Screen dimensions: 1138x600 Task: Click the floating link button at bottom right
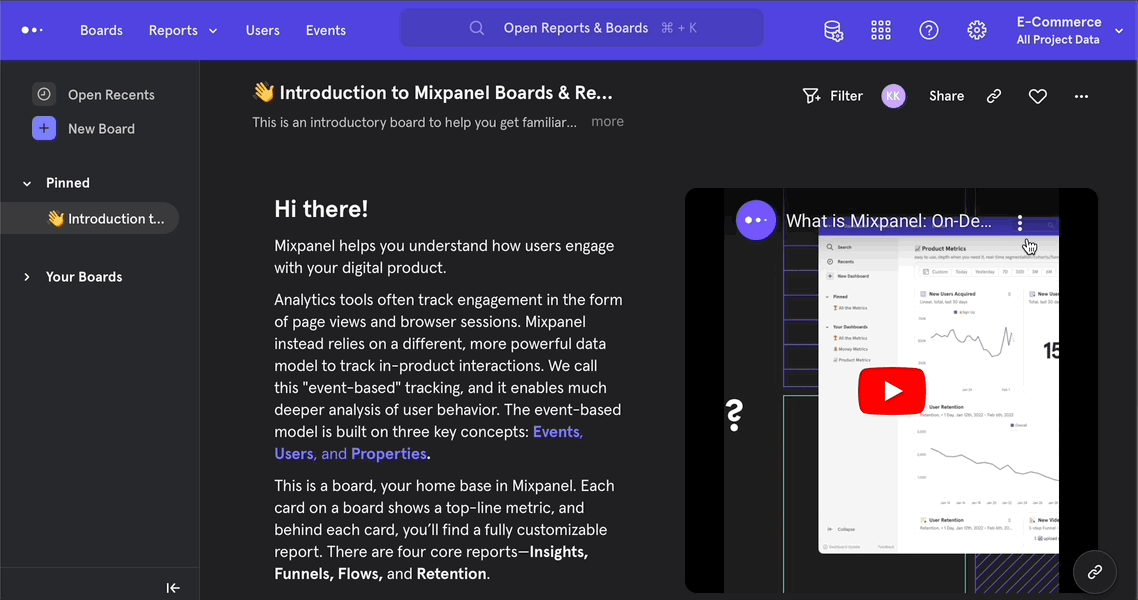(x=1094, y=572)
